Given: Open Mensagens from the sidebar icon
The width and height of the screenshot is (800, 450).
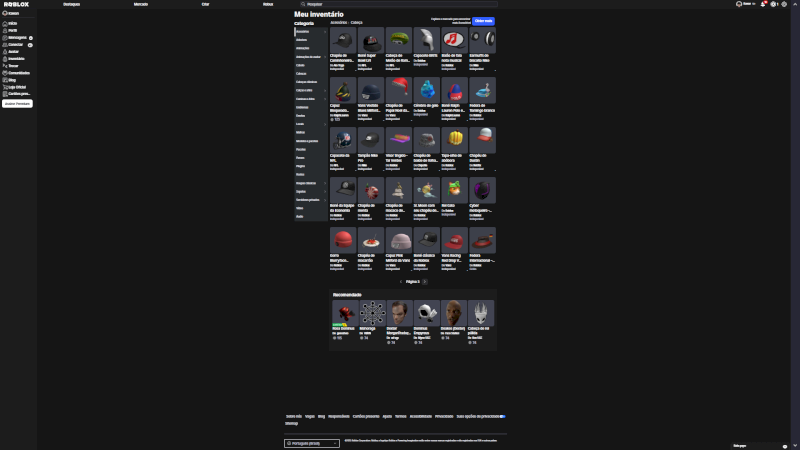Looking at the screenshot, I should [x=5, y=38].
